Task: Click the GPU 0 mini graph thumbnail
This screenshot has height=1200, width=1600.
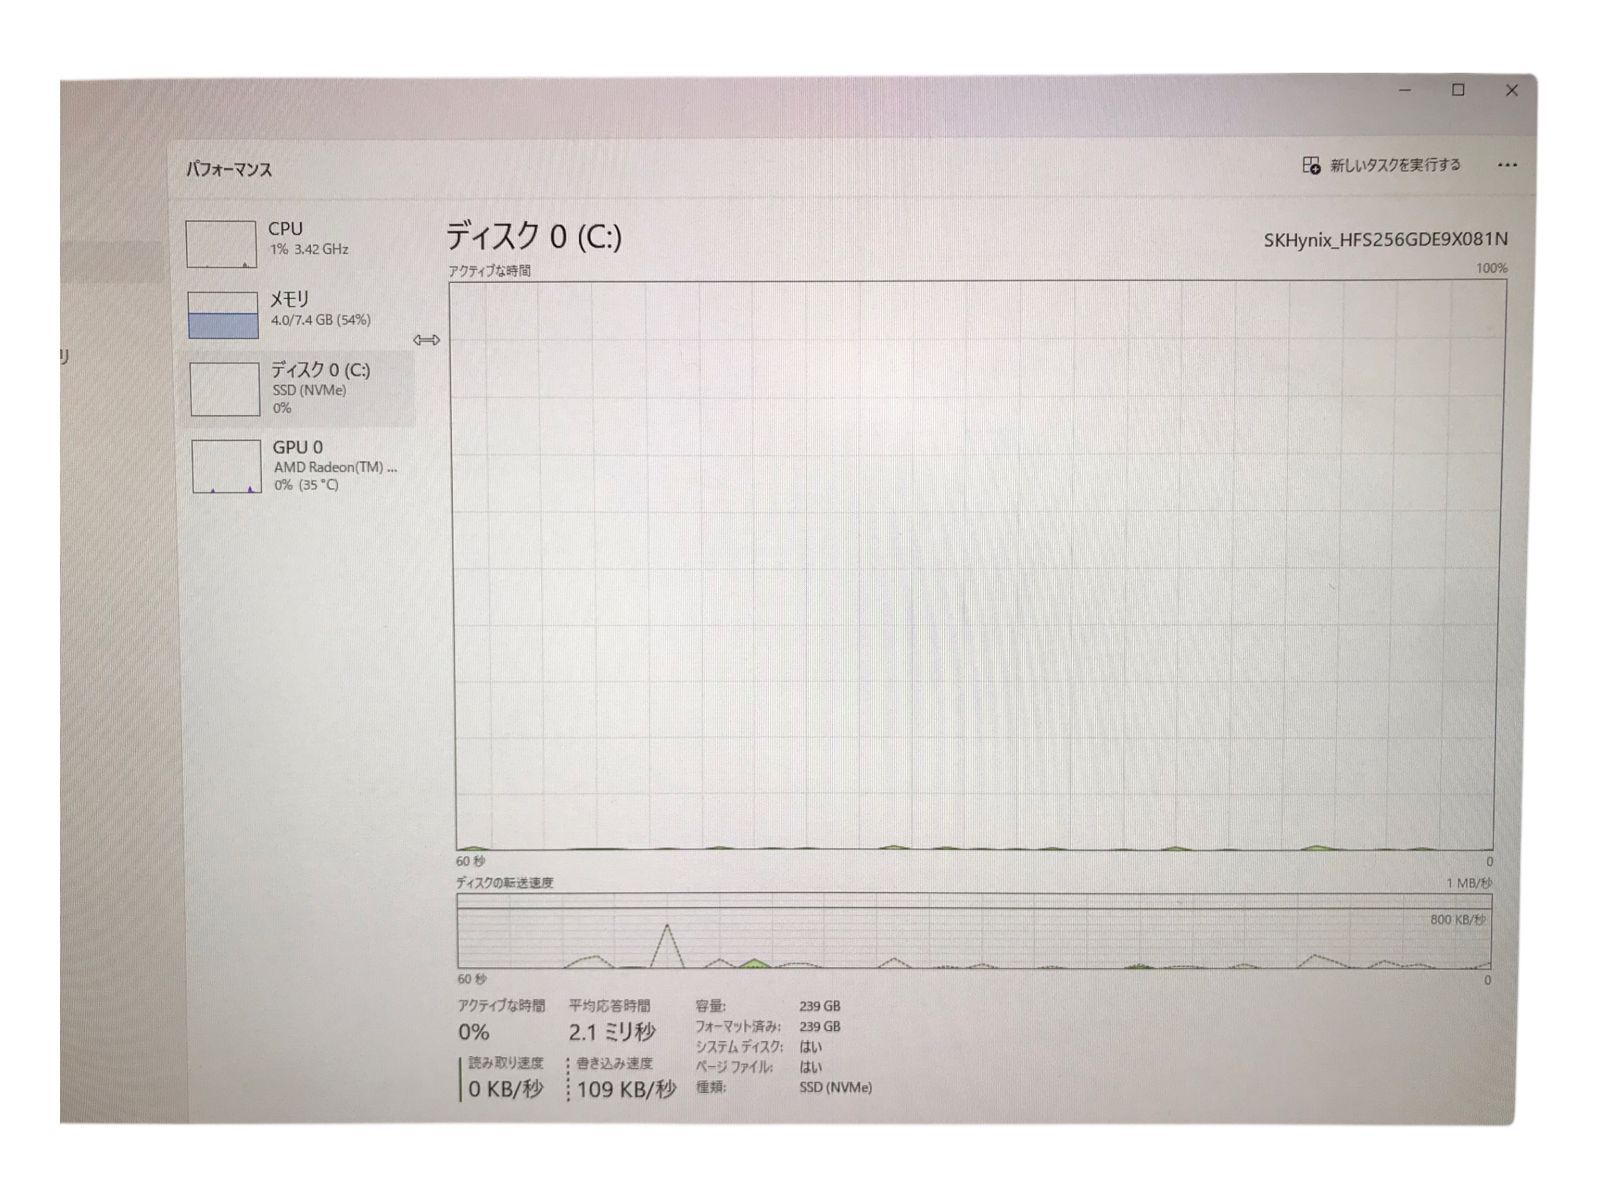Action: [227, 466]
